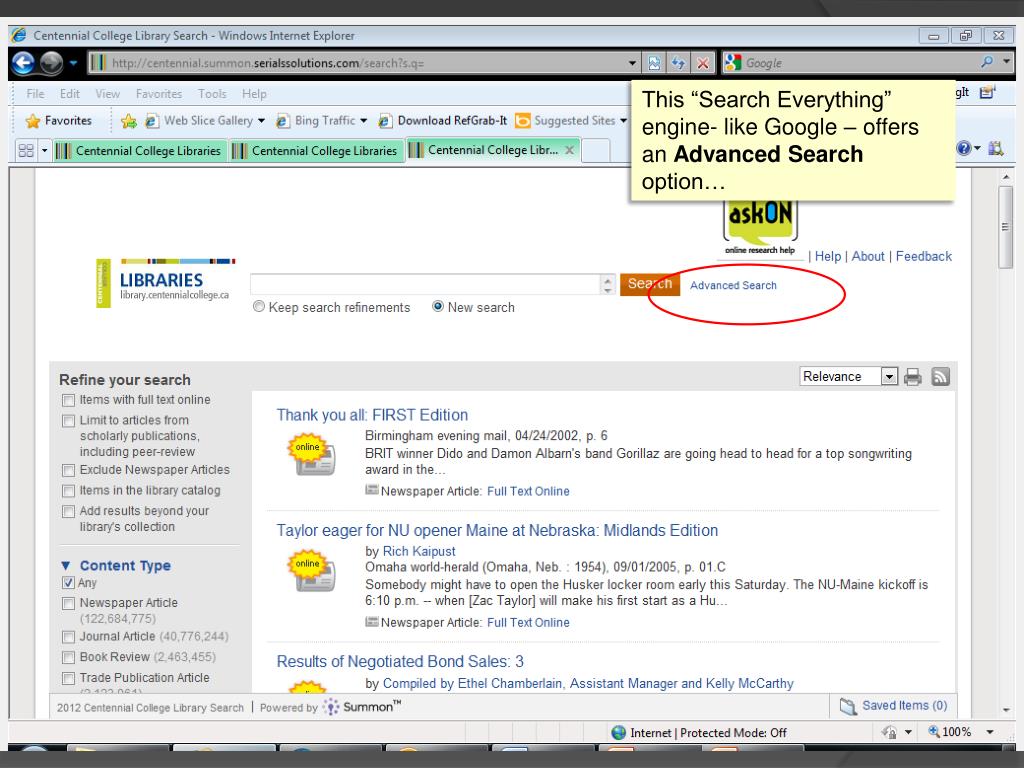Open a new blank tab
The image size is (1024, 768).
pos(595,151)
